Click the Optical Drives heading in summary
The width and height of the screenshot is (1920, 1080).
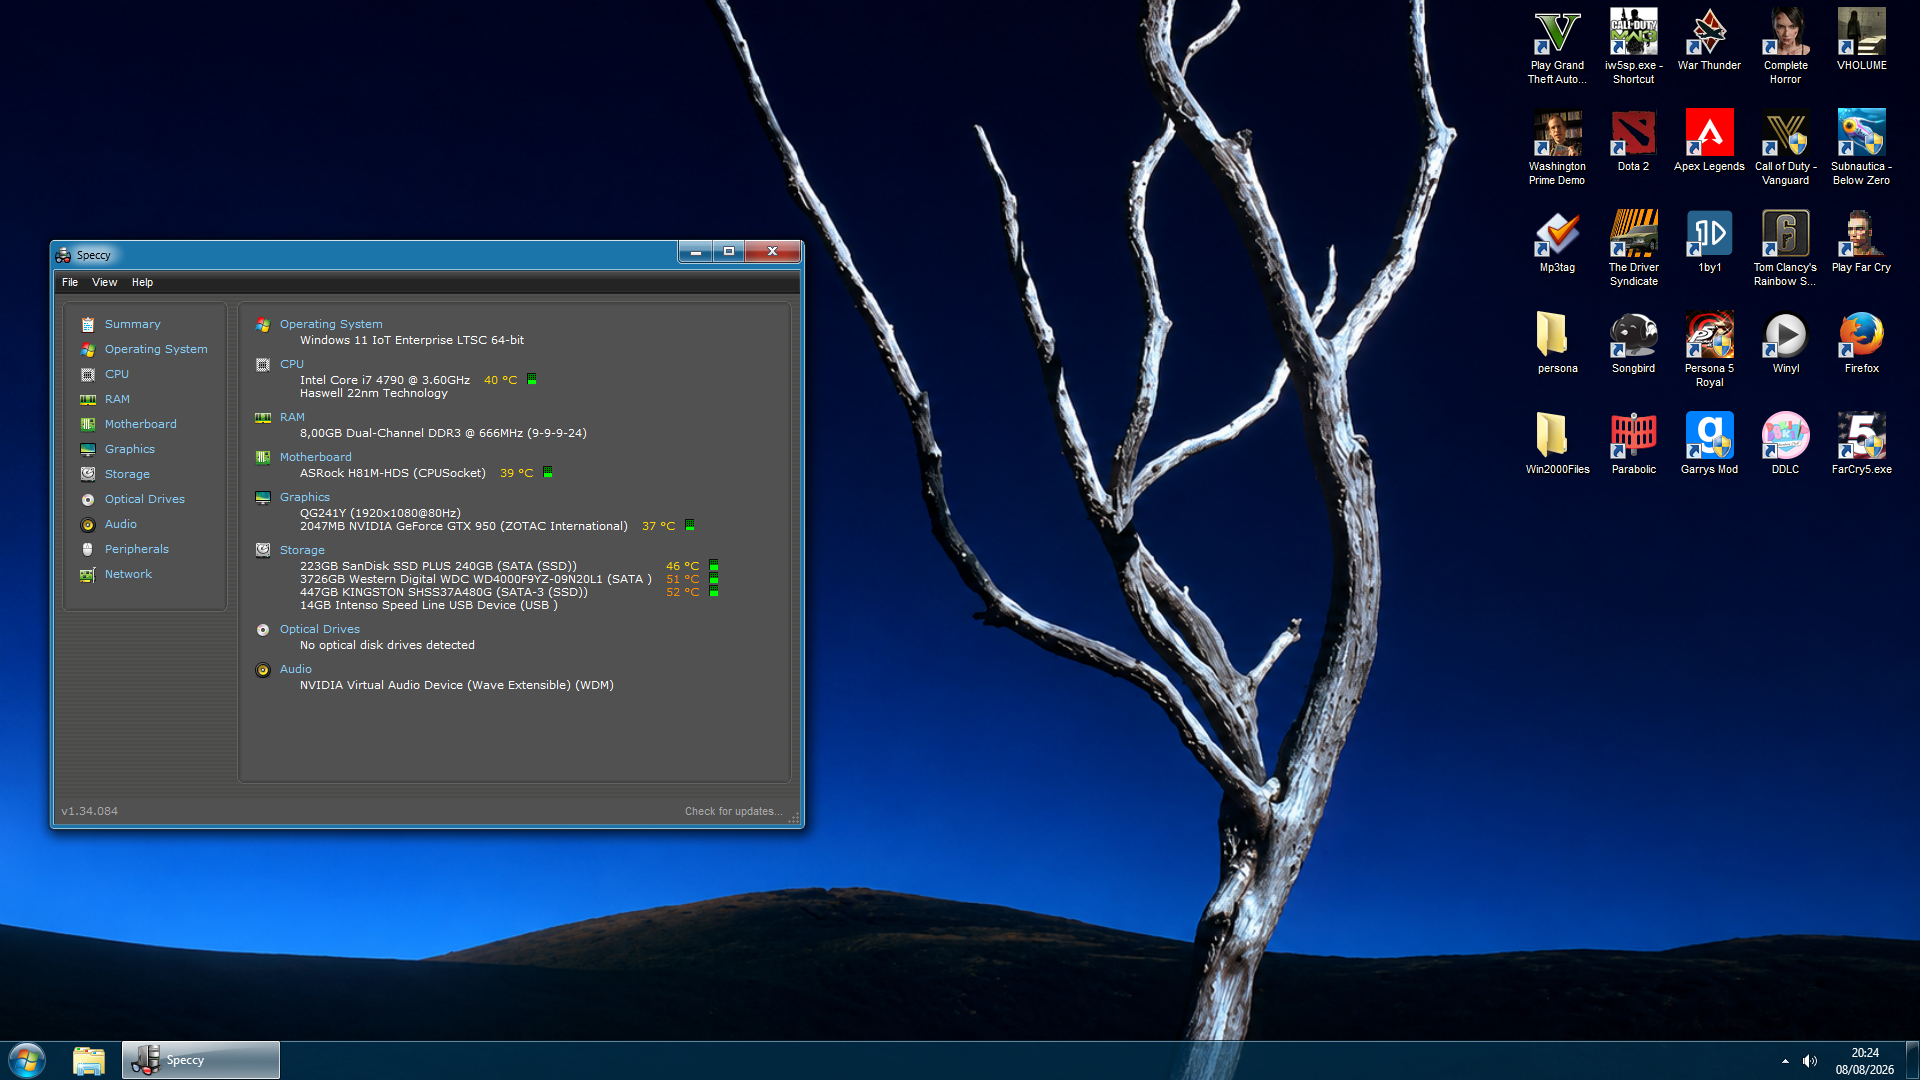(x=320, y=629)
